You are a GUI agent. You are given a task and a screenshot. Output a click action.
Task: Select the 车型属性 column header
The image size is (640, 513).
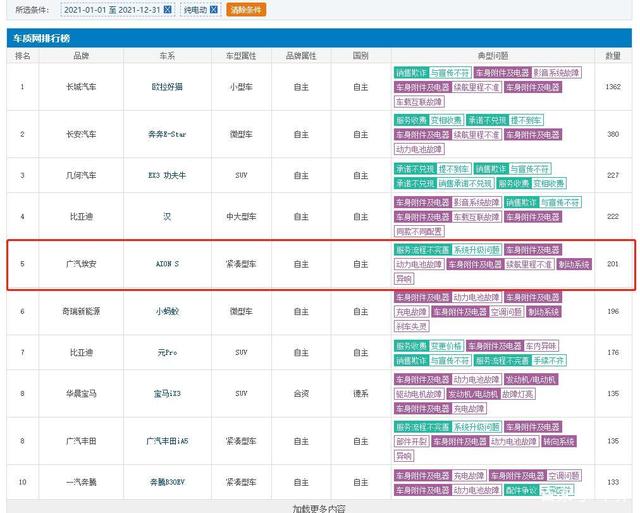pos(241,56)
